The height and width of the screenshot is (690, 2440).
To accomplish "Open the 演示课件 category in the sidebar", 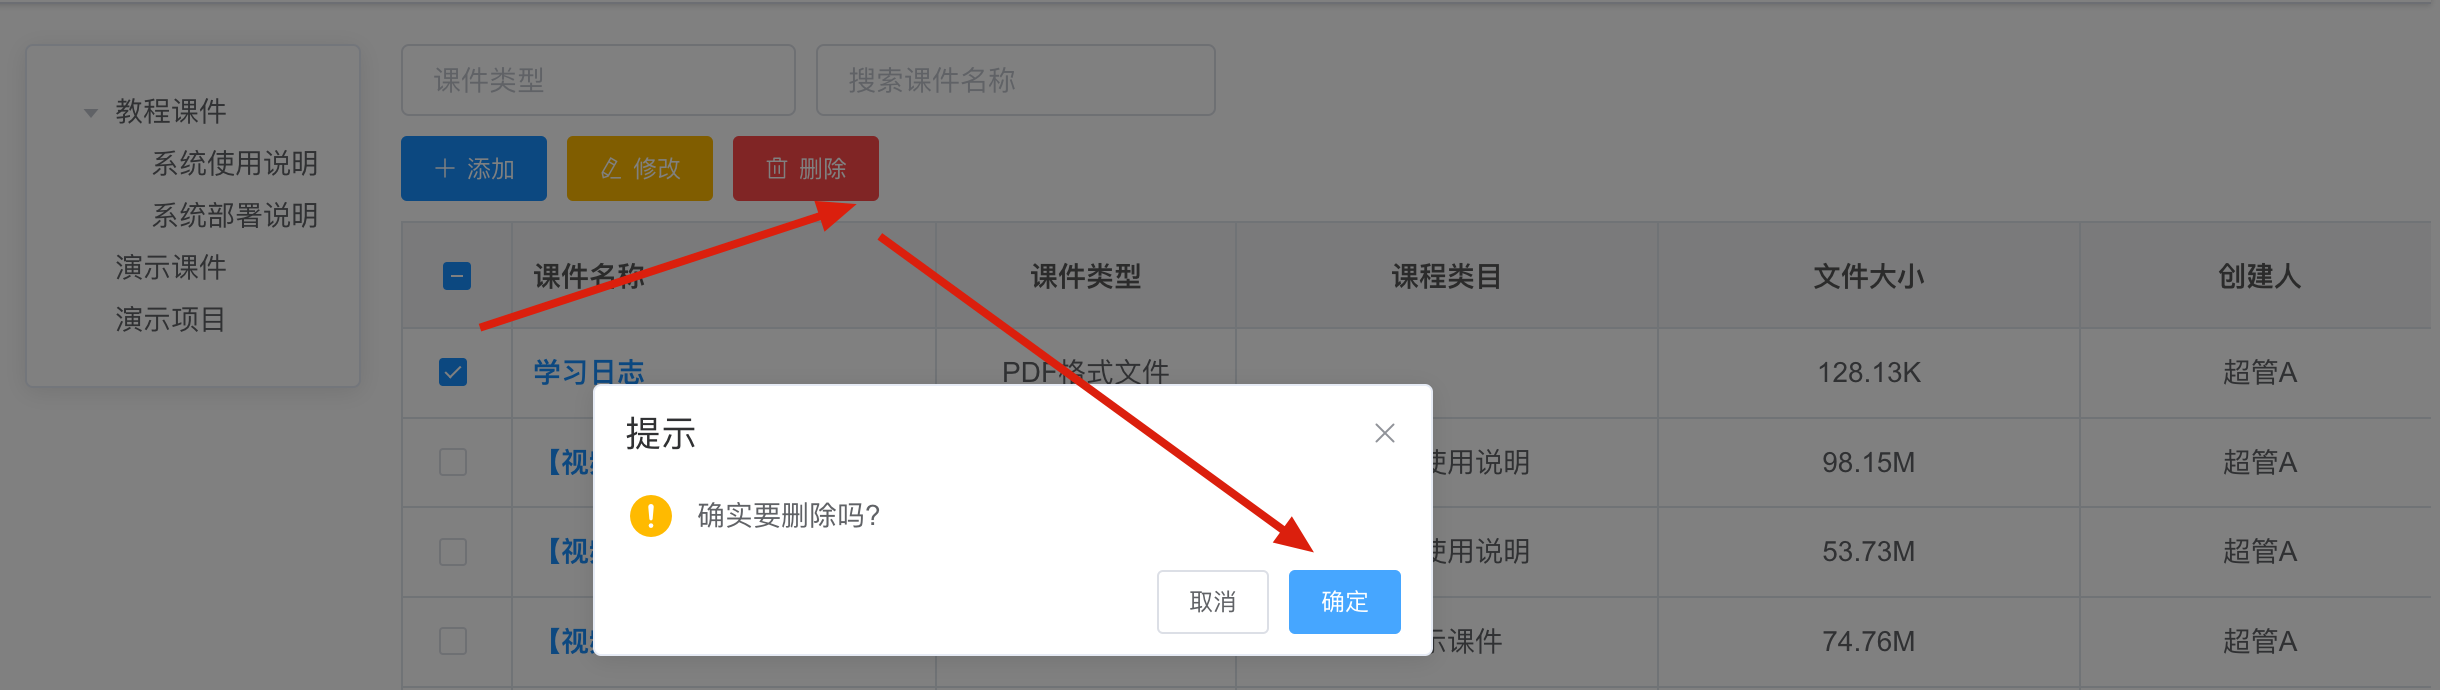I will pos(171,267).
